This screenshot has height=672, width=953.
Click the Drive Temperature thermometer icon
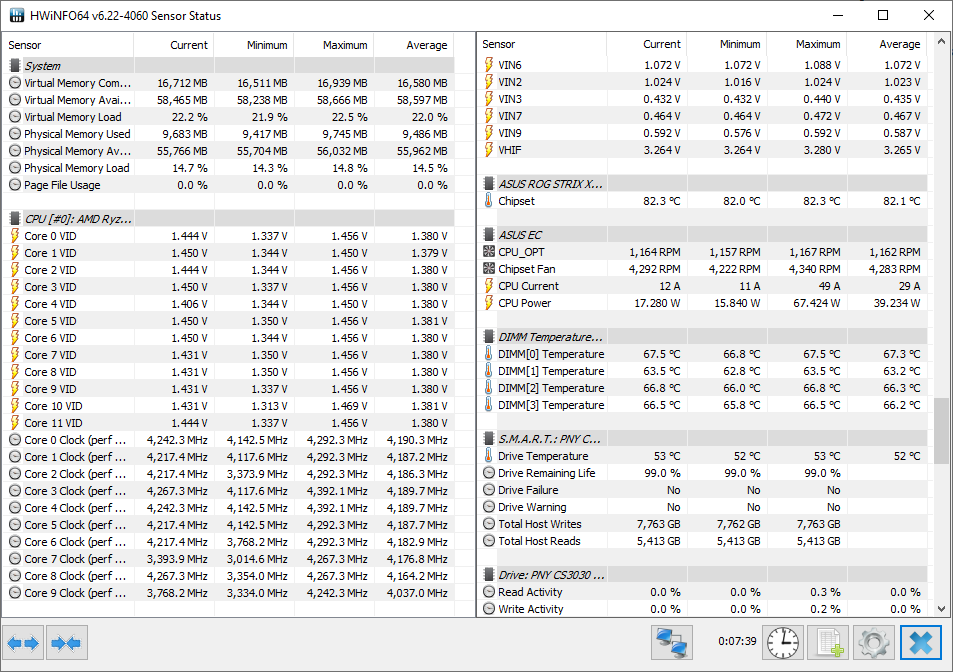tap(489, 456)
